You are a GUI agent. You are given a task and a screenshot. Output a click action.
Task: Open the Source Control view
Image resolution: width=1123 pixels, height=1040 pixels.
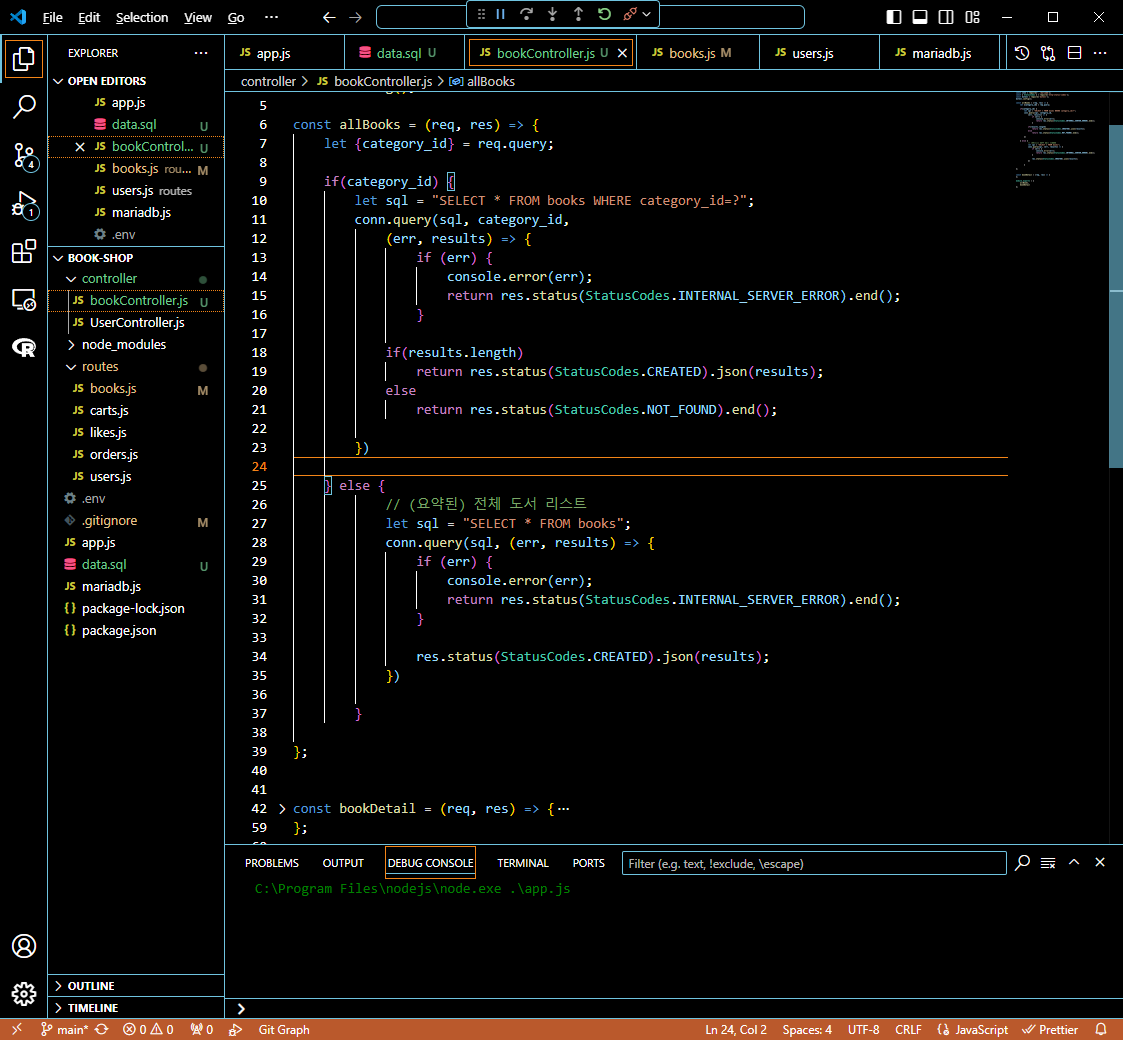24,155
